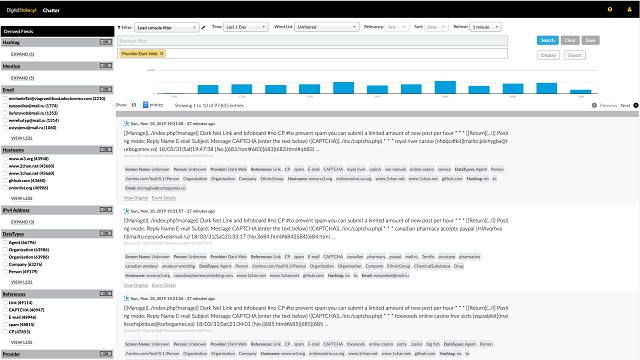
Task: Click the Boolean filter input field
Action: pos(313,41)
